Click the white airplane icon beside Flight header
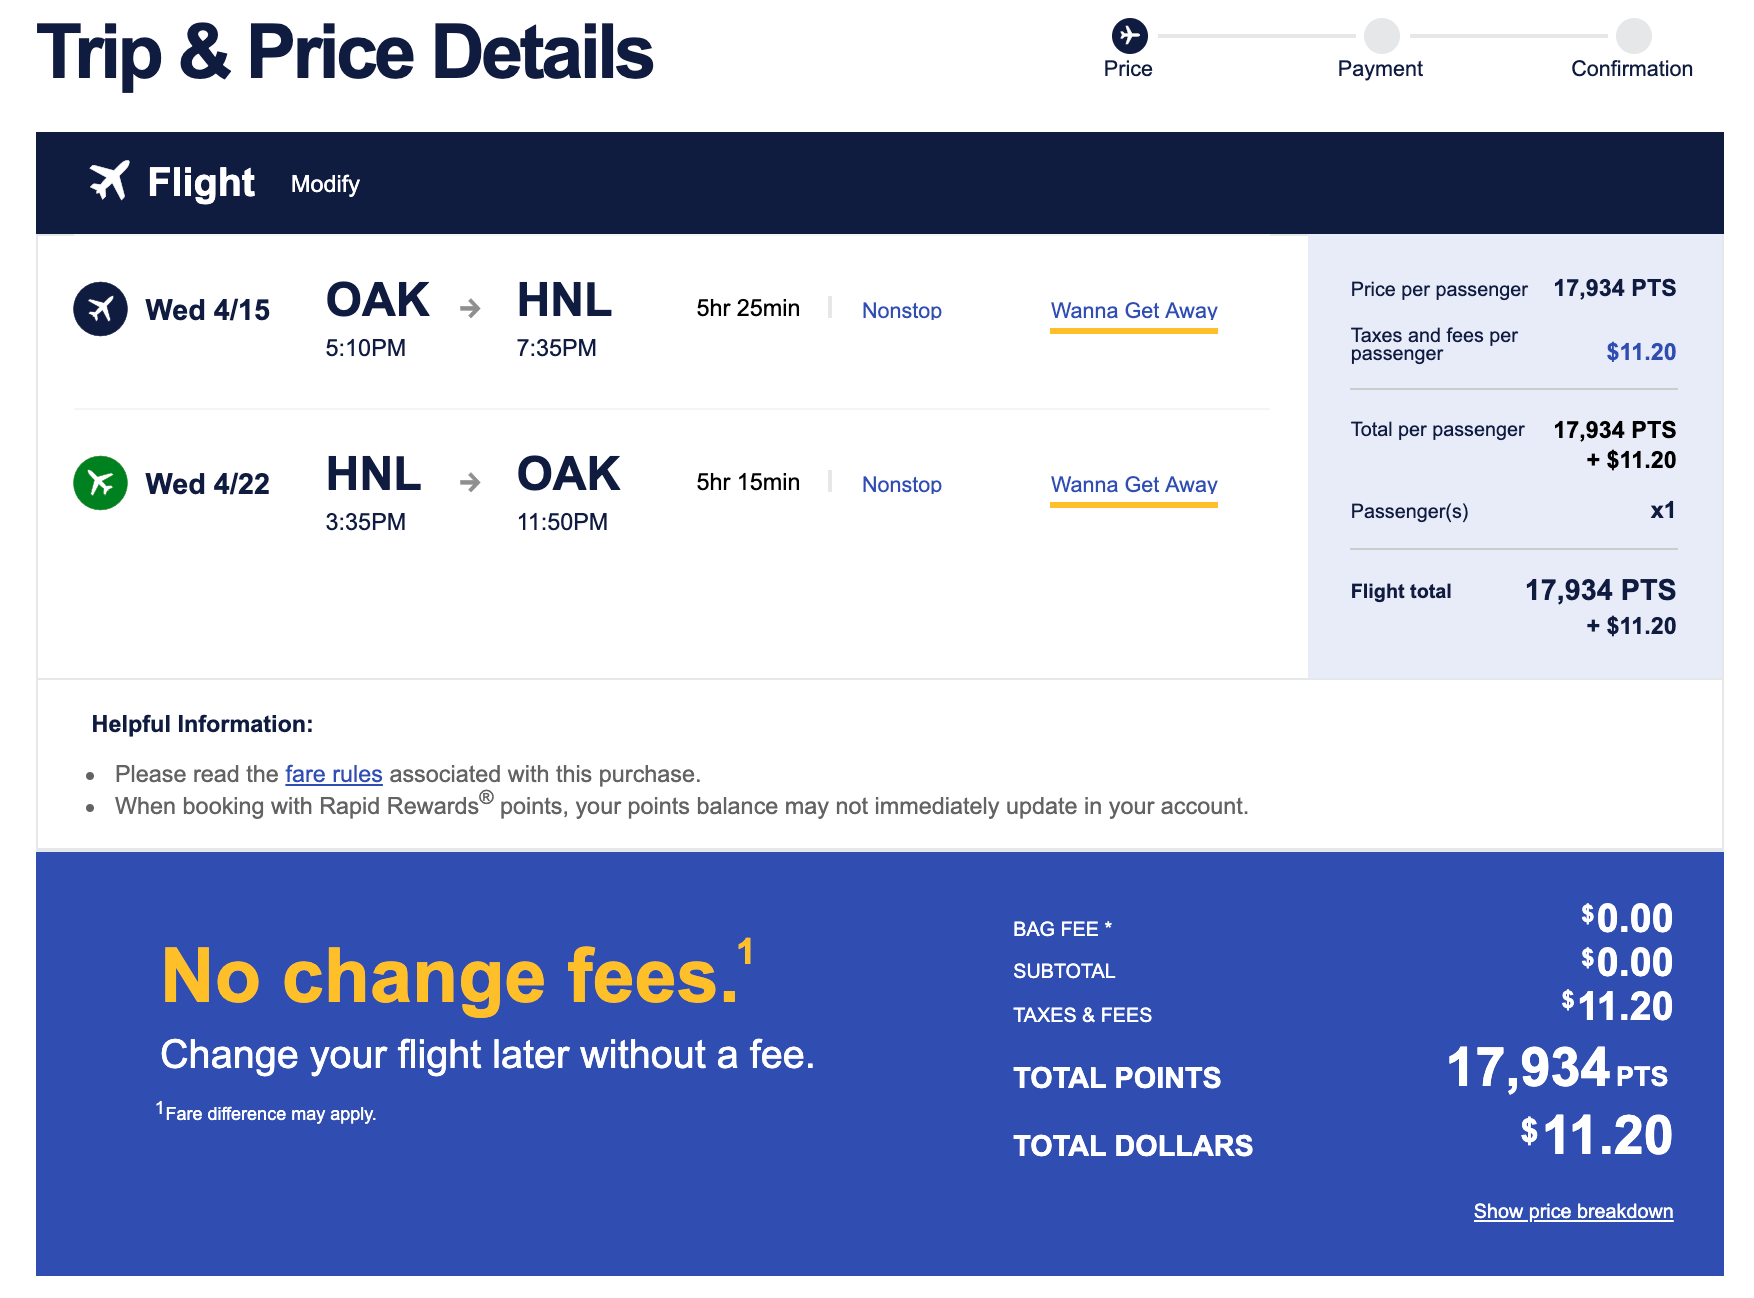This screenshot has width=1754, height=1298. 109,181
